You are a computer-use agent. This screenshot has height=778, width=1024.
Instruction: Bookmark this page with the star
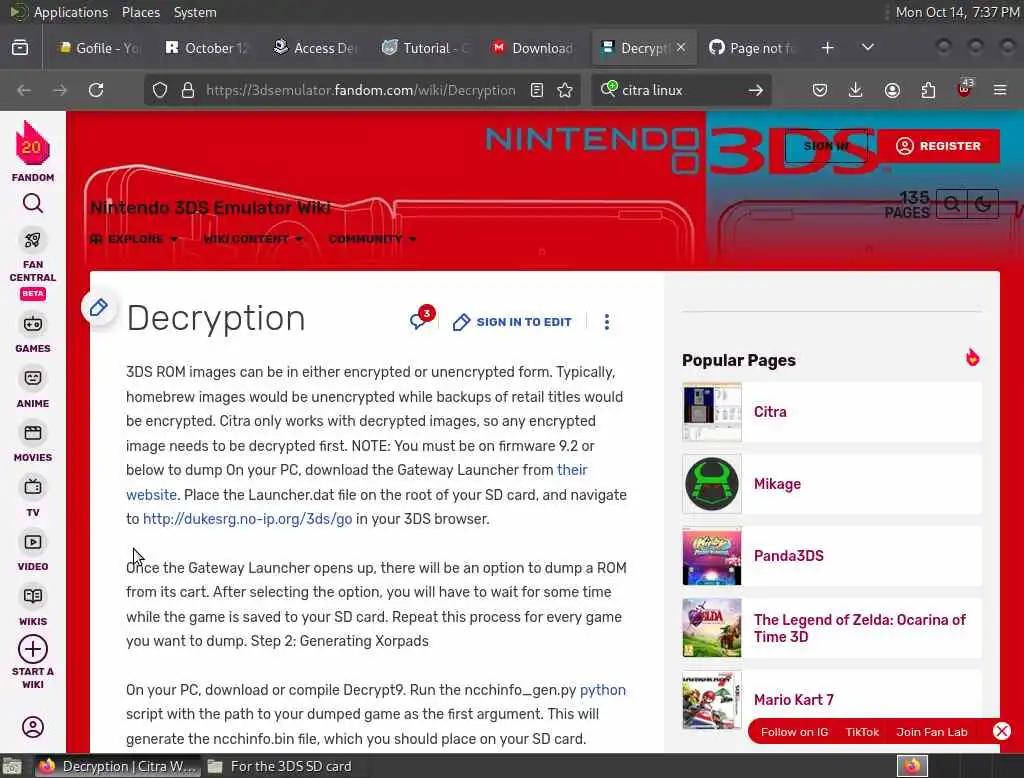[x=565, y=90]
